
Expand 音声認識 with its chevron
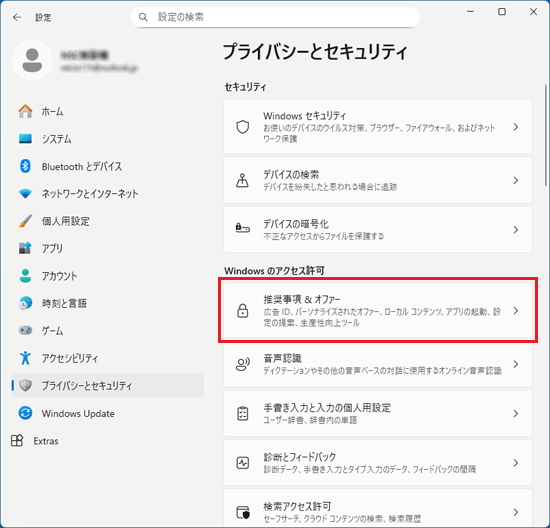coord(516,364)
